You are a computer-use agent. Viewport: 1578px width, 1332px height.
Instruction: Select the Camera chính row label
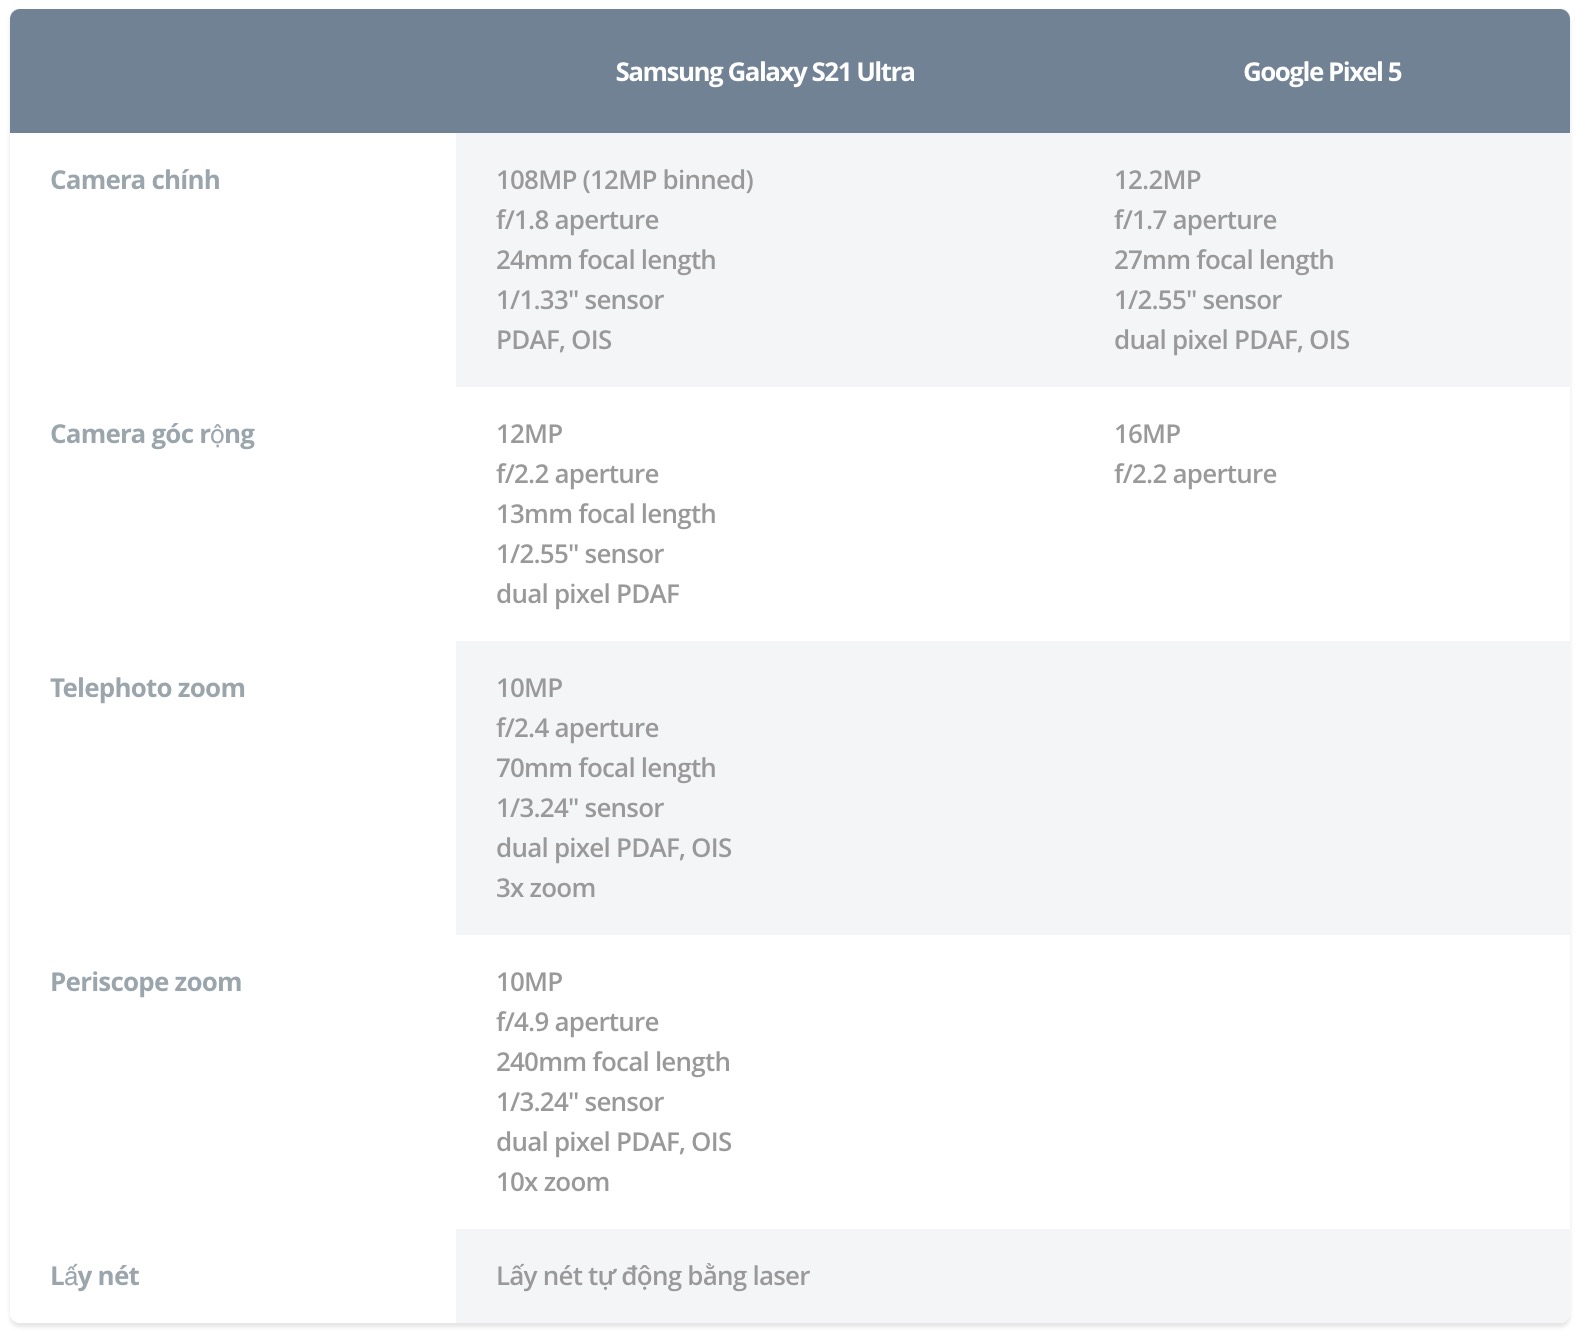[x=135, y=180]
